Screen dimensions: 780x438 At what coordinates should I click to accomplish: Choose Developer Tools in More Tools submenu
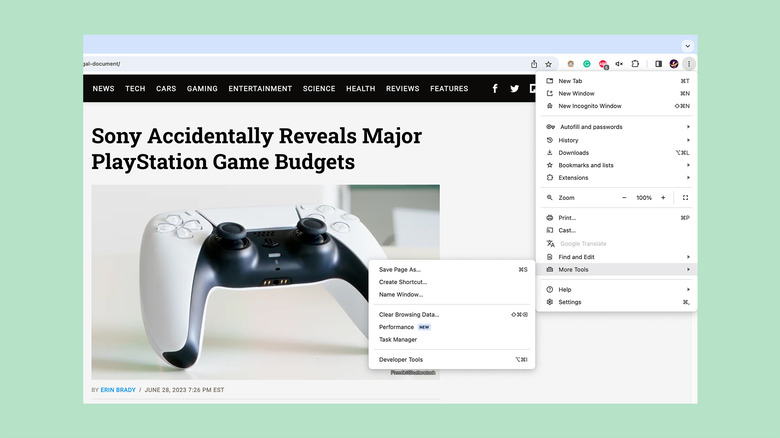tap(401, 360)
